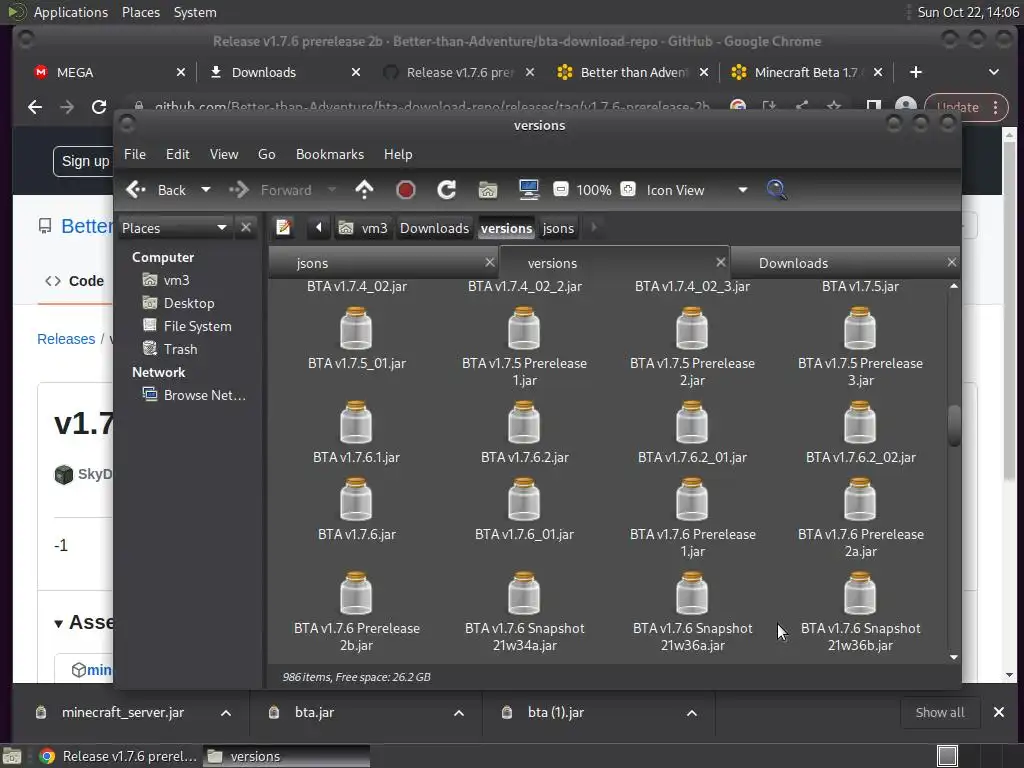Open the Go menu
1024x768 pixels.
click(266, 154)
